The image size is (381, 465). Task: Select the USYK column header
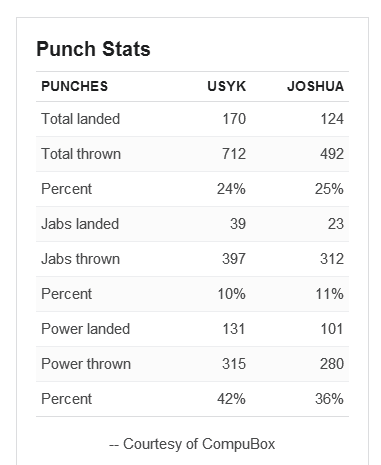point(227,86)
